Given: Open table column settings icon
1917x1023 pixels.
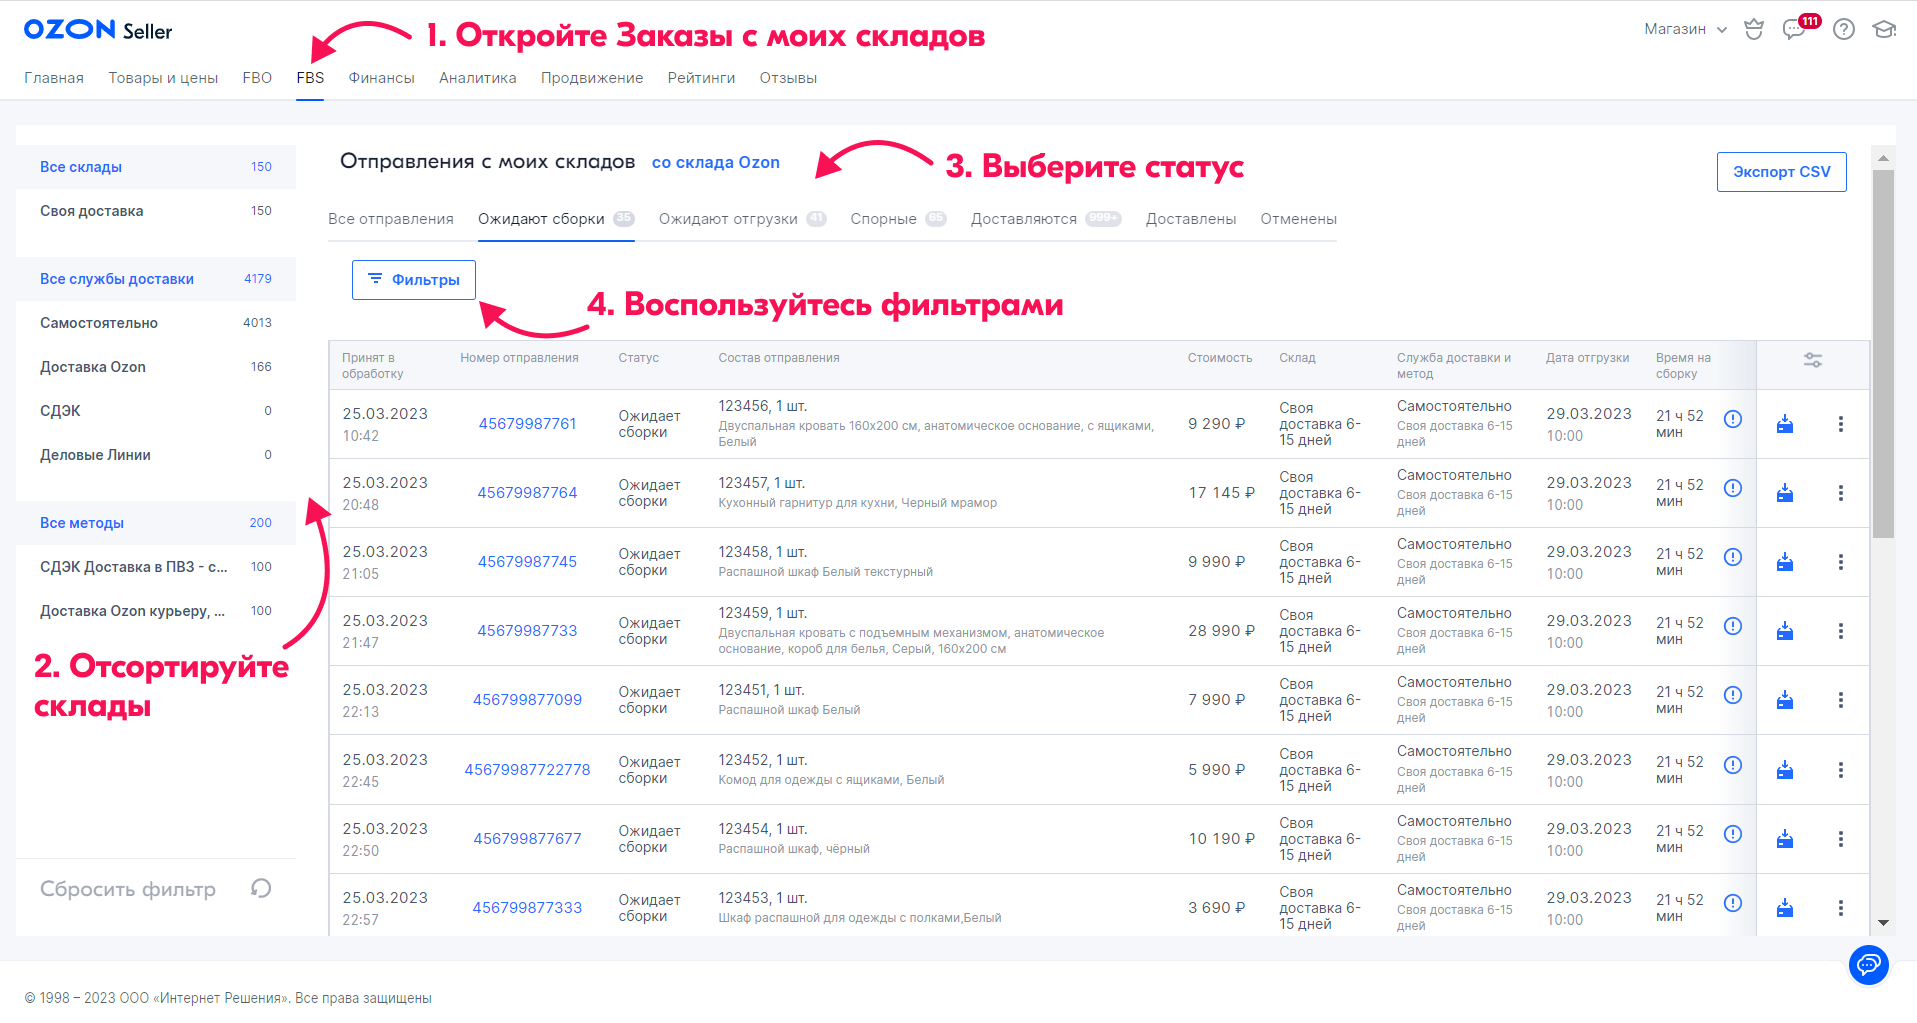Looking at the screenshot, I should pos(1812,360).
